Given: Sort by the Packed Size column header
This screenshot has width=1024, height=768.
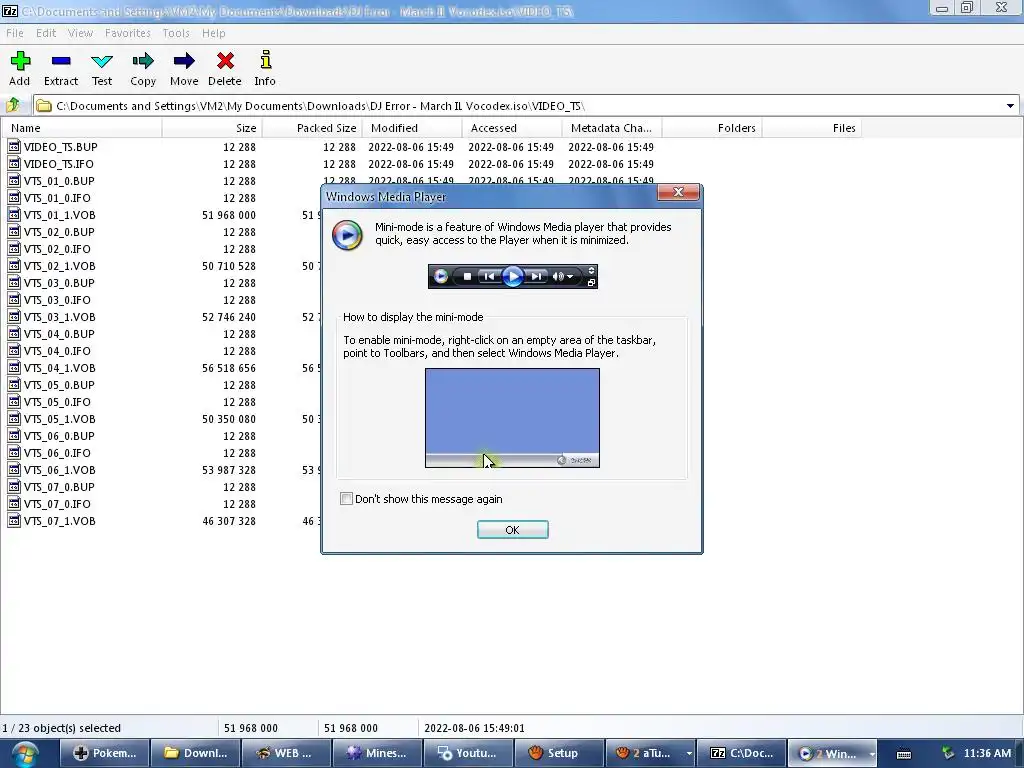Looking at the screenshot, I should [x=312, y=128].
